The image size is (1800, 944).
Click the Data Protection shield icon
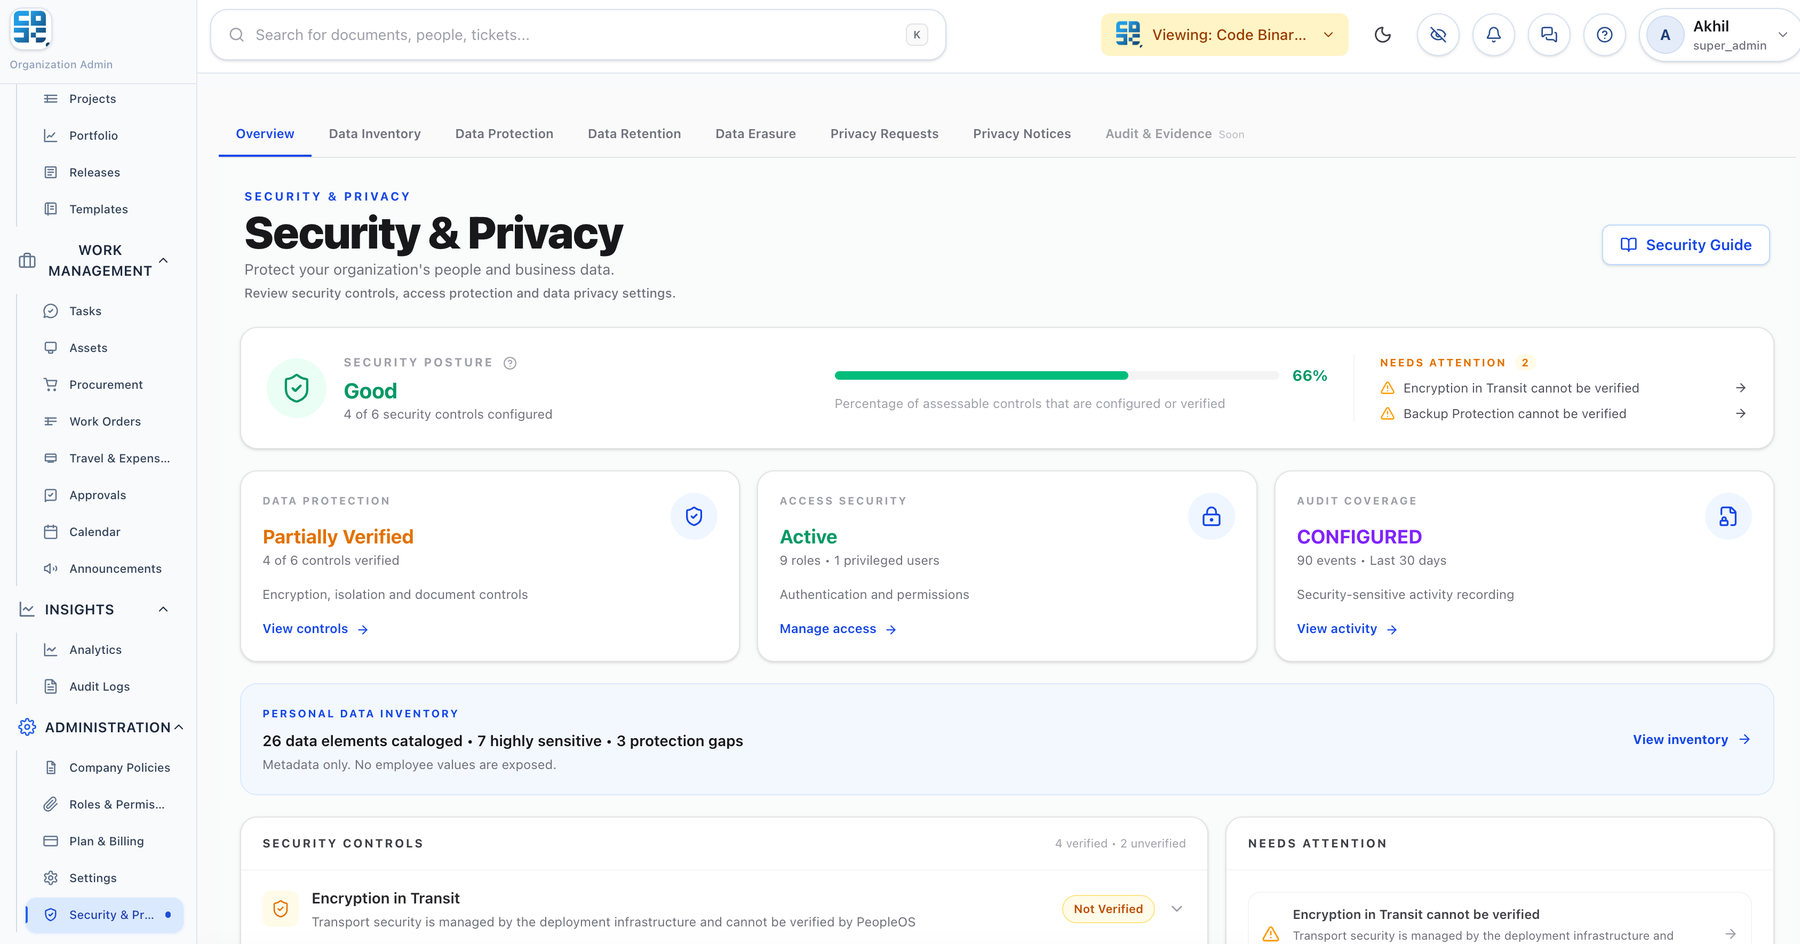click(x=694, y=516)
